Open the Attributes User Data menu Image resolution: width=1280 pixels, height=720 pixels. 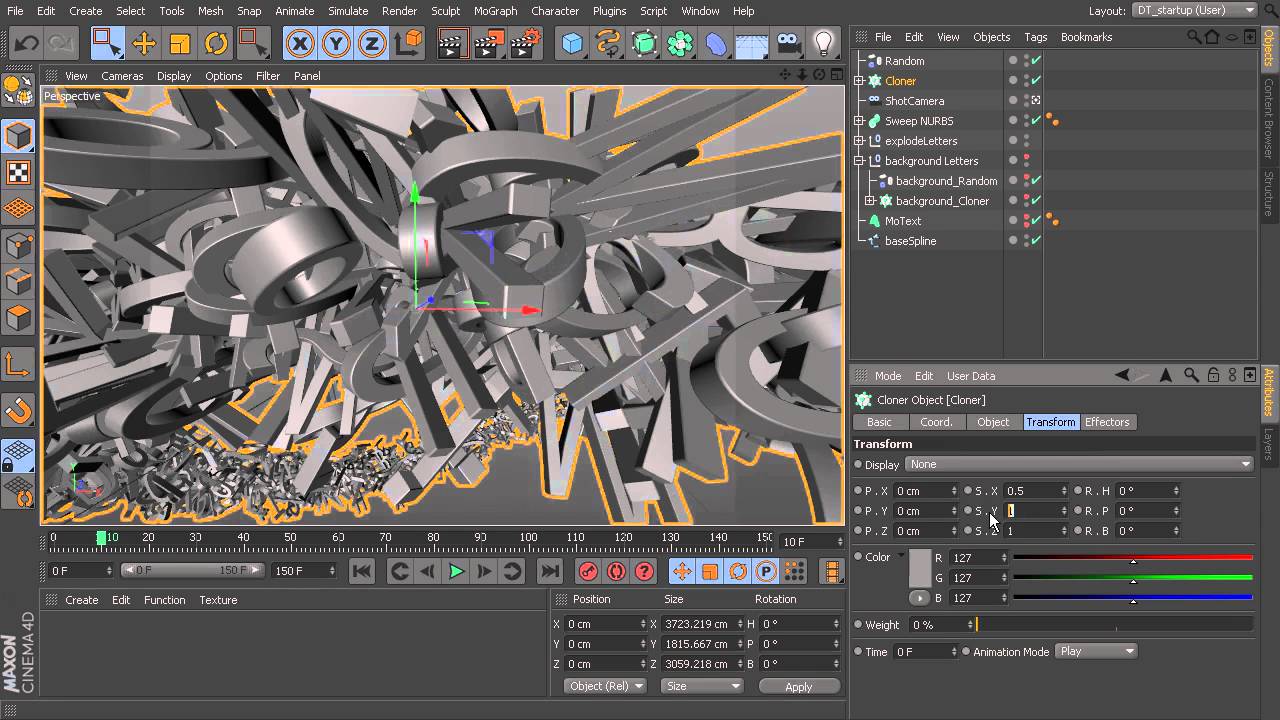[x=971, y=376]
